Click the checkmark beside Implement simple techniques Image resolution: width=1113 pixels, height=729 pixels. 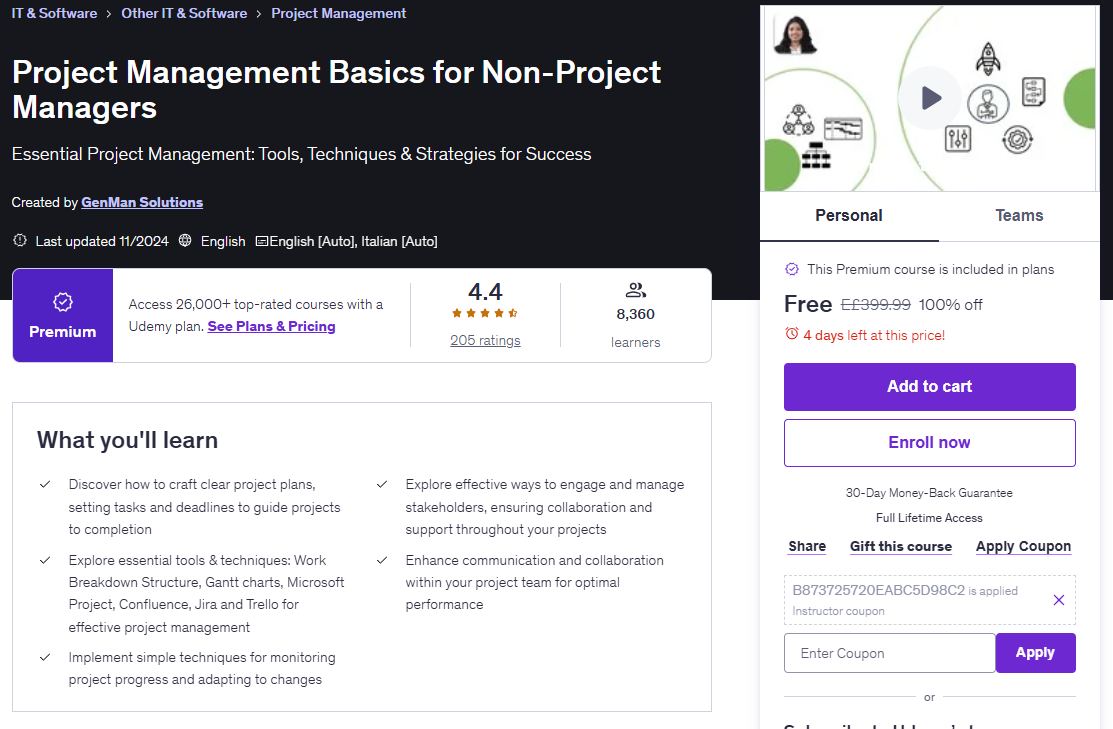[45, 657]
